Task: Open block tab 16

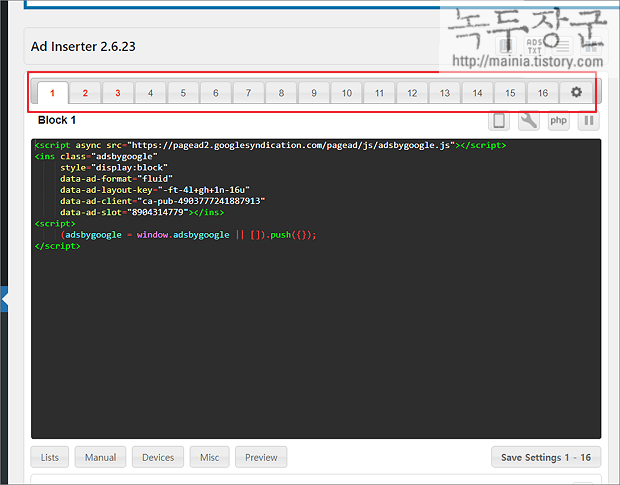Action: (x=543, y=93)
